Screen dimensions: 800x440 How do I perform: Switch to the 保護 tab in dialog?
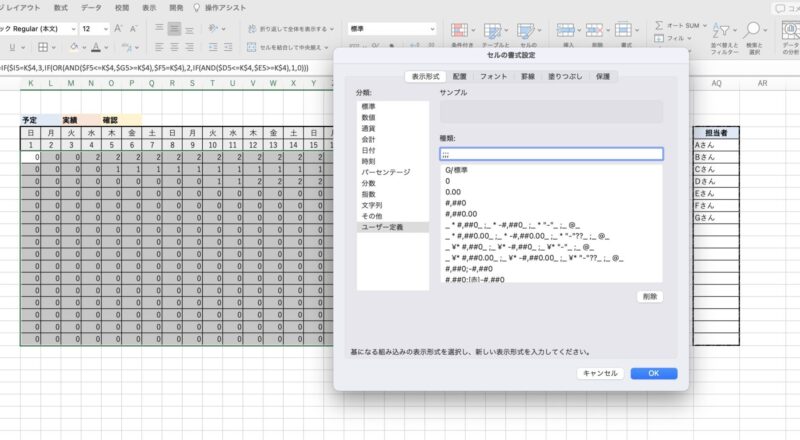(603, 77)
